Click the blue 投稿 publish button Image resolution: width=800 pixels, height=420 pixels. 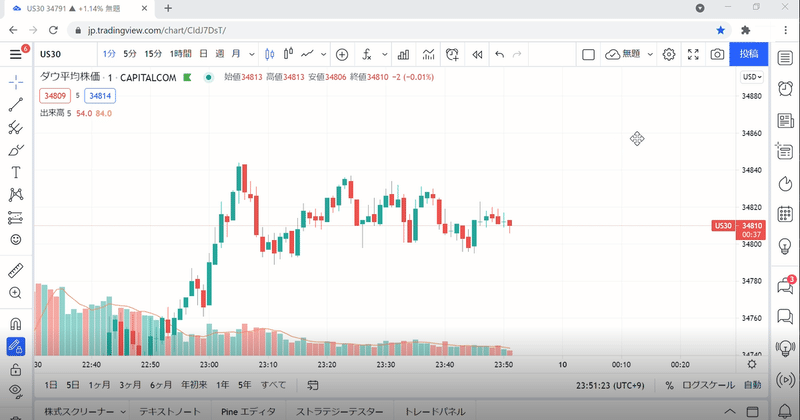(x=748, y=54)
